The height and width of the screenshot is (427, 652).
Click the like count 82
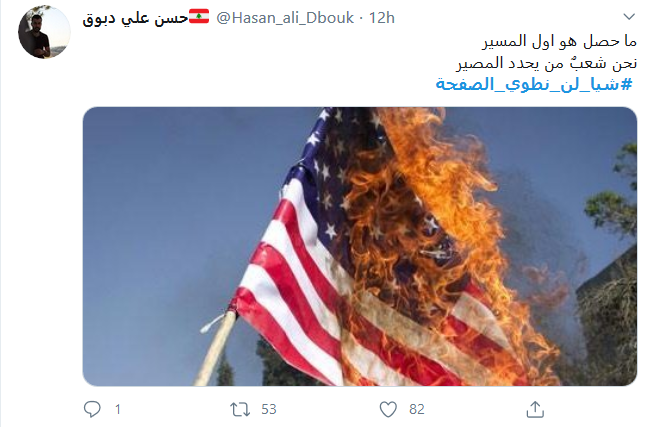[417, 410]
